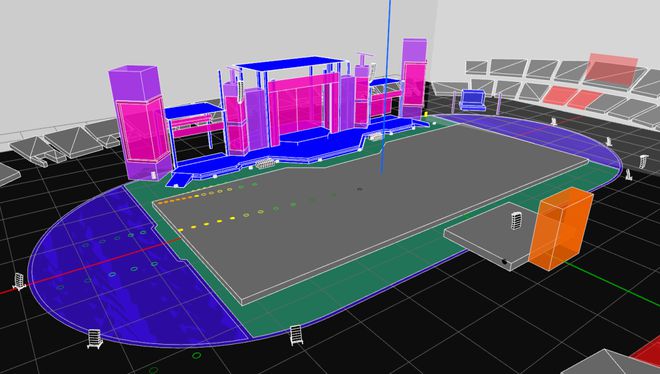Select the orange box beside the platform

click(x=560, y=228)
